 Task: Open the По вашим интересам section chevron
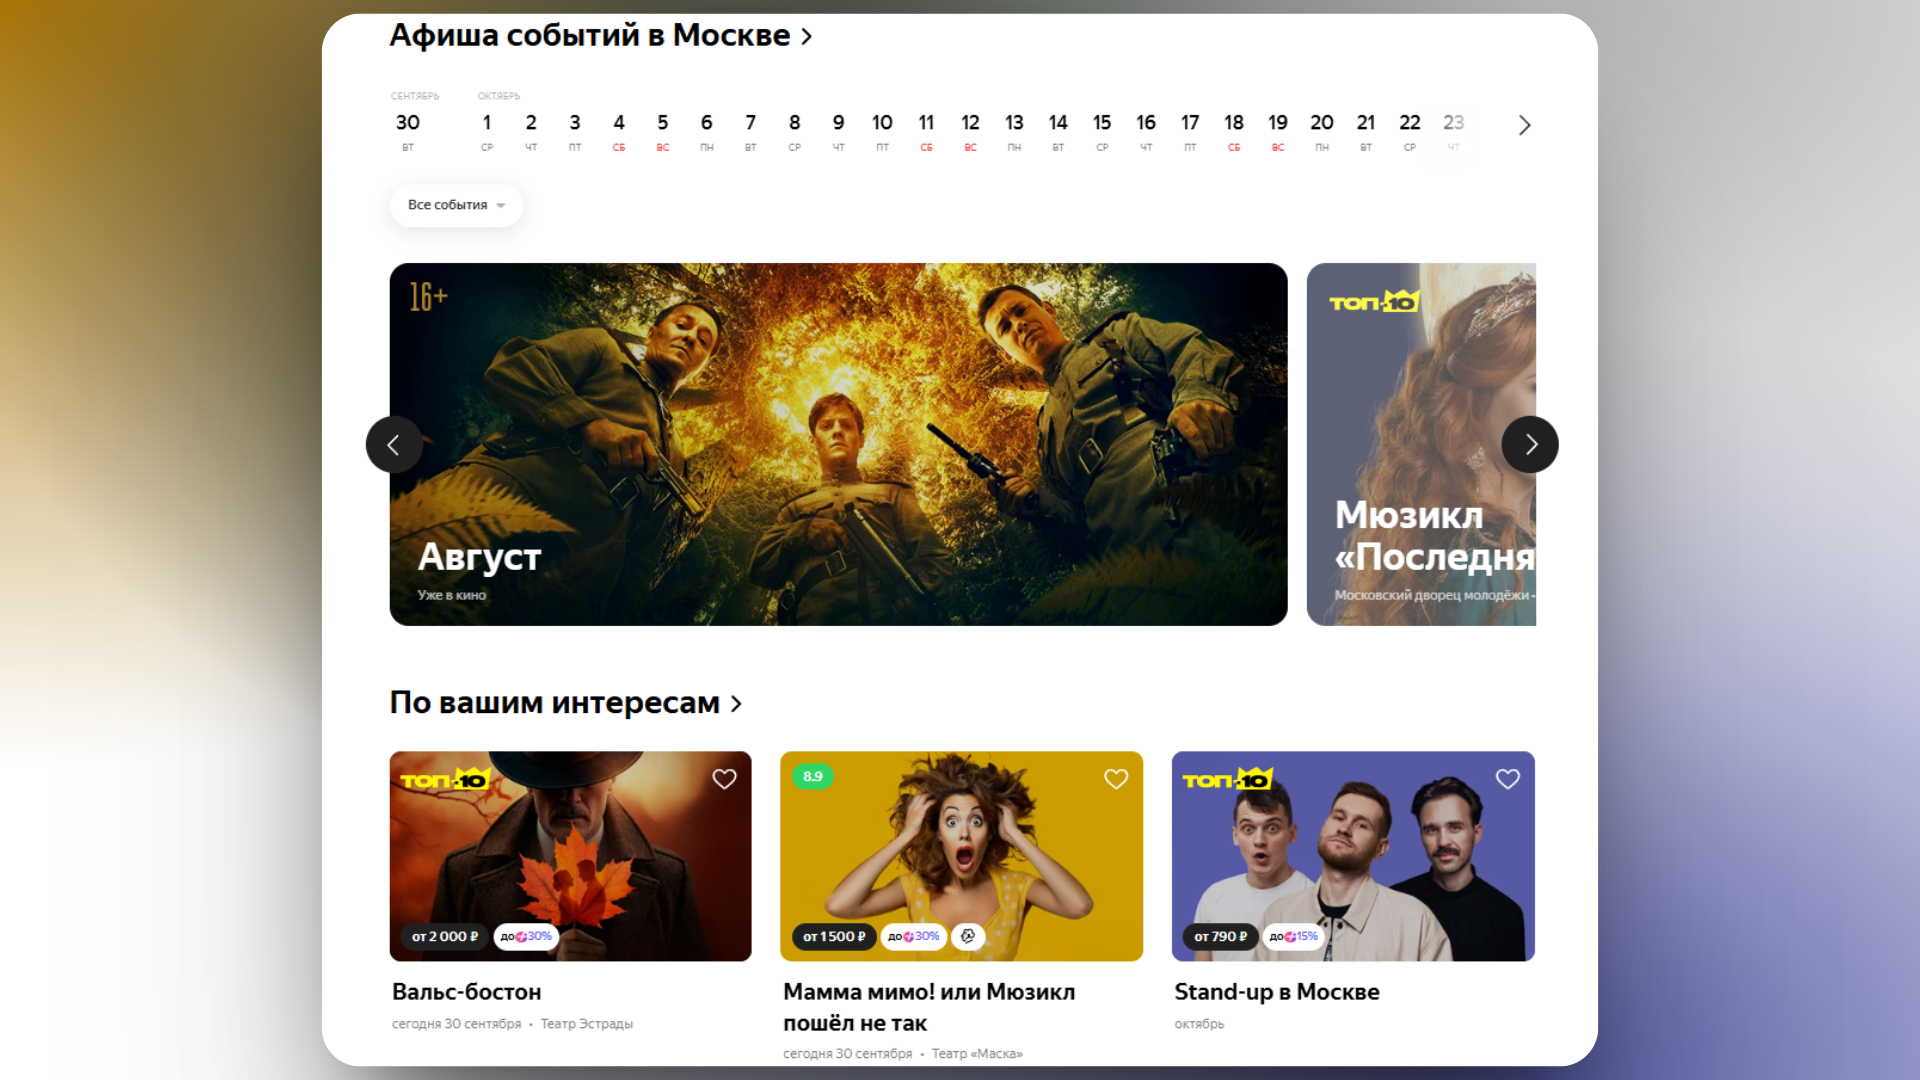(x=737, y=703)
